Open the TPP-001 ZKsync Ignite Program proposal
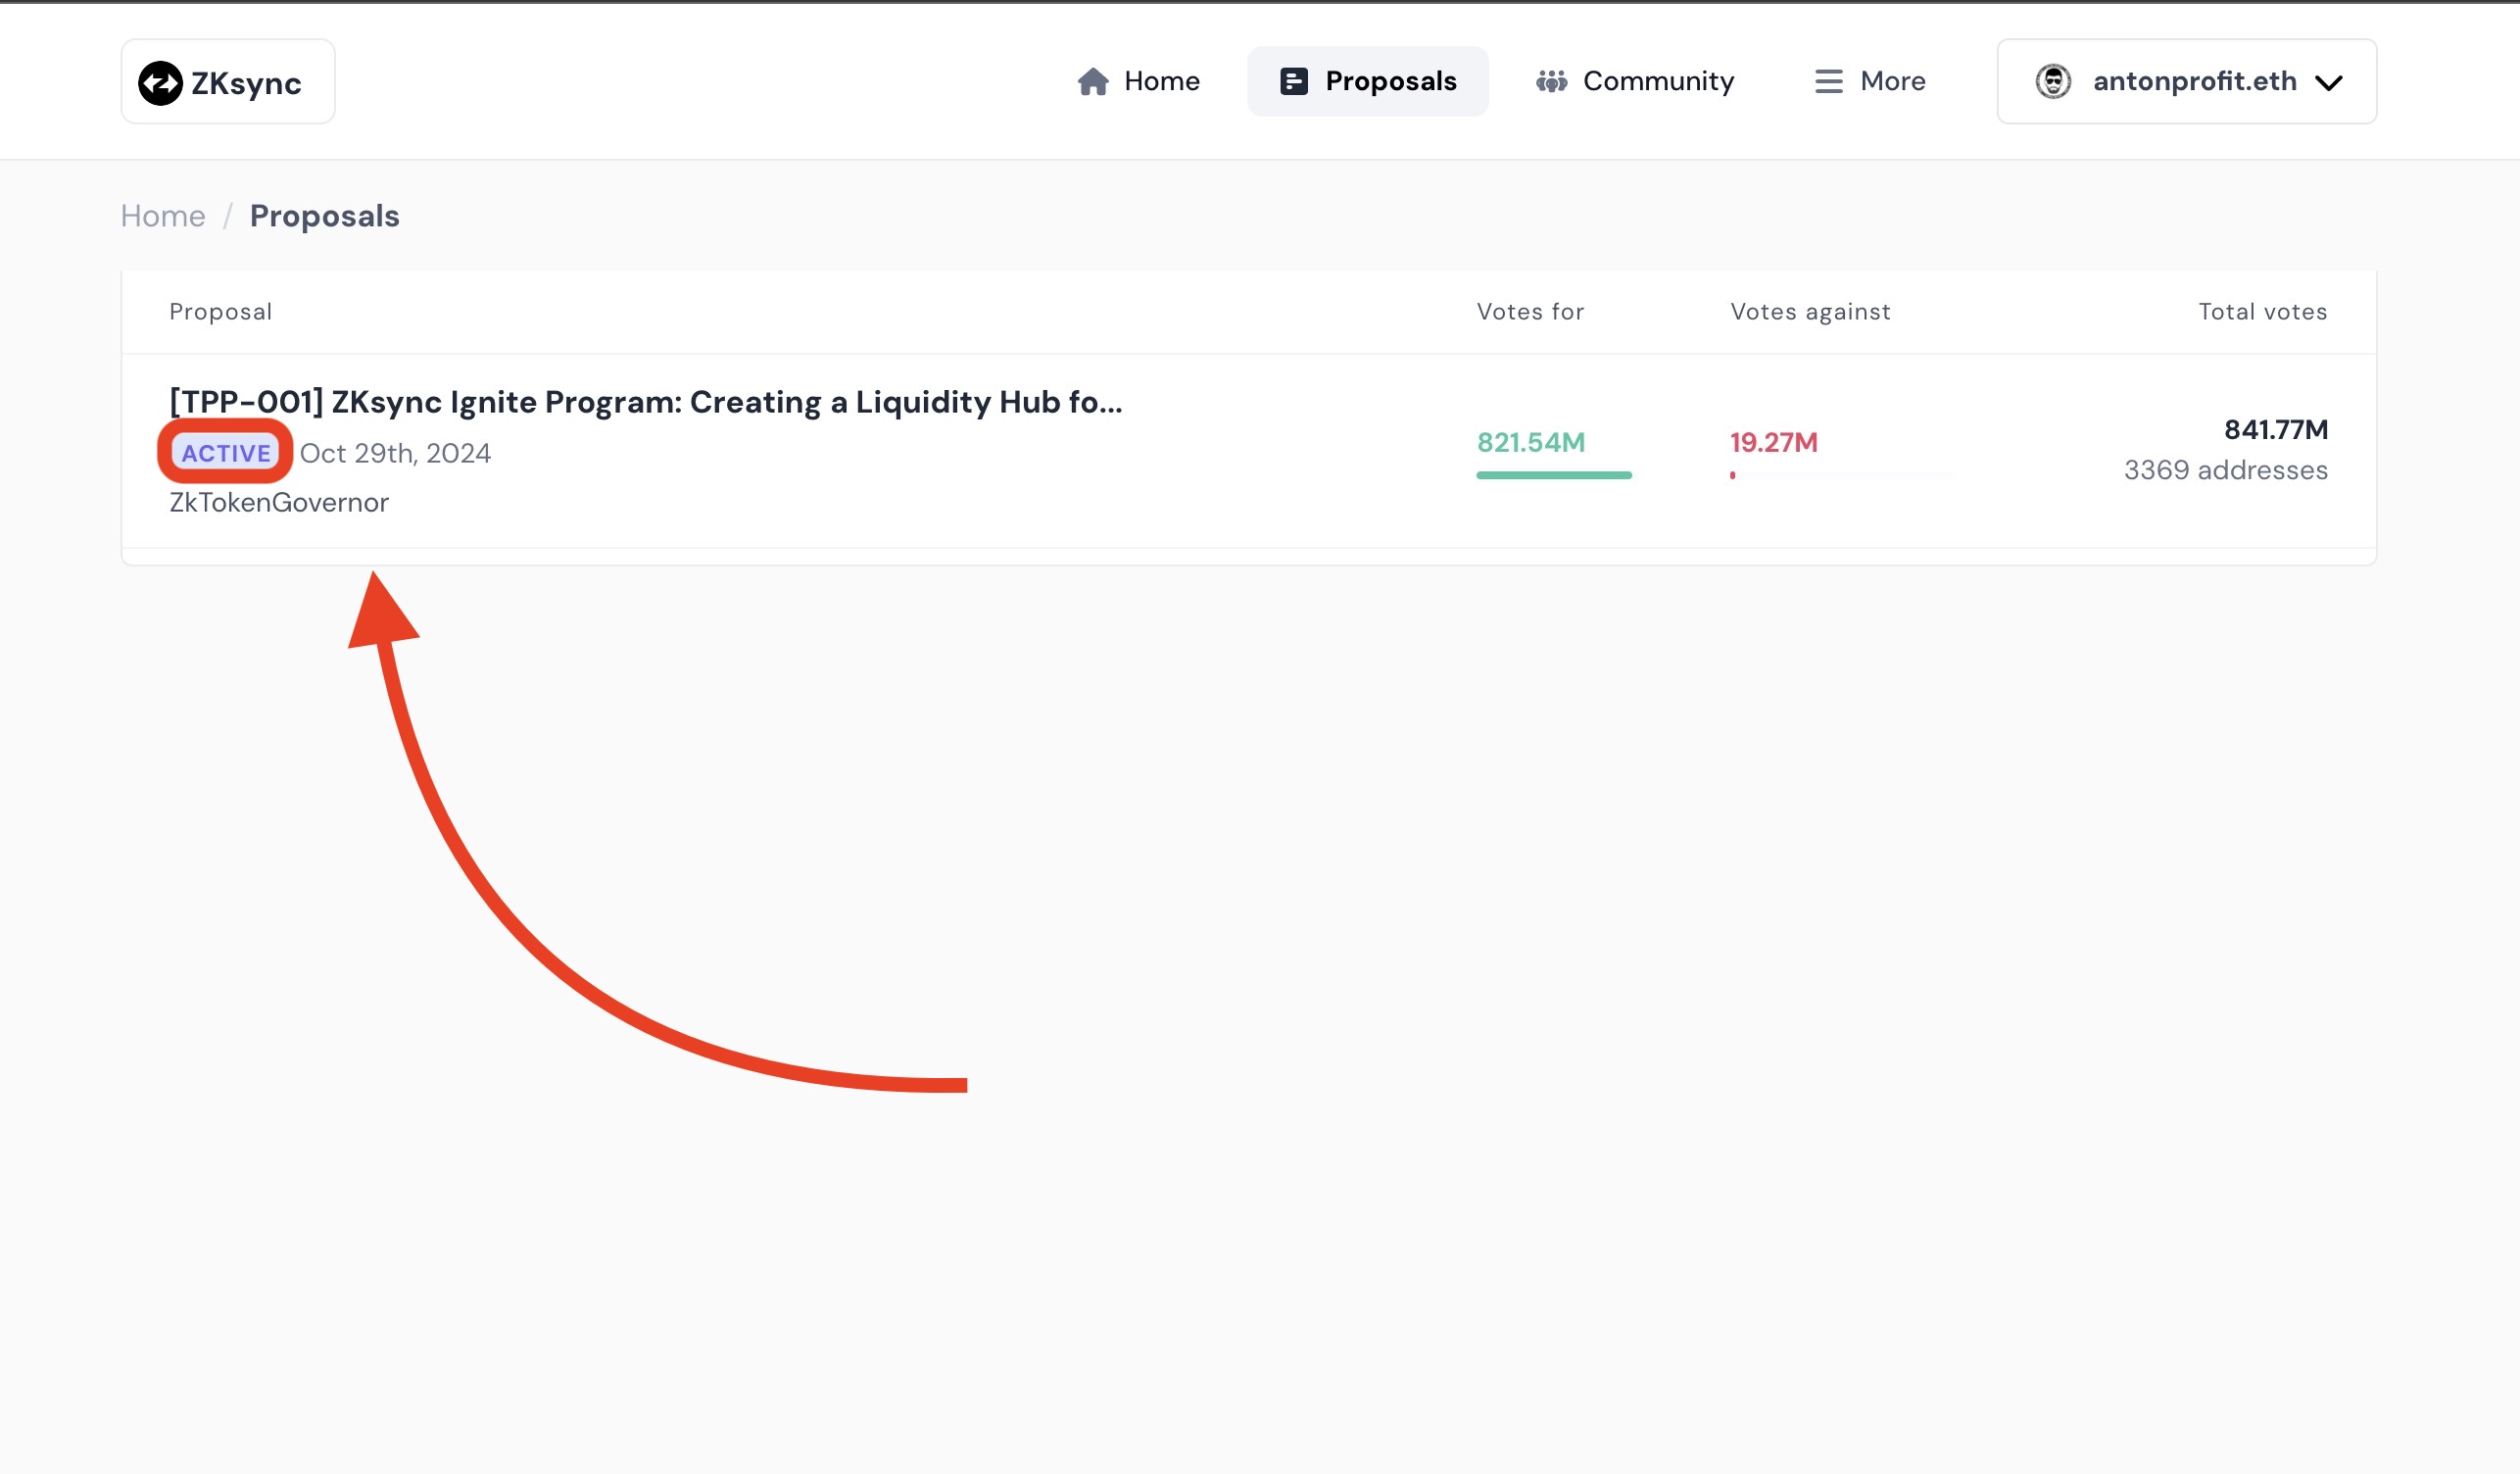This screenshot has height=1474, width=2520. tap(646, 402)
